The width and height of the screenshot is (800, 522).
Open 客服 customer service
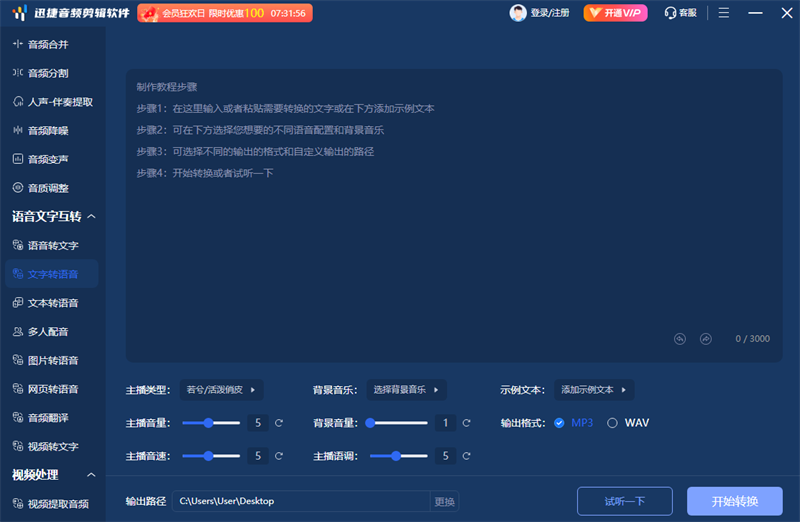(681, 13)
